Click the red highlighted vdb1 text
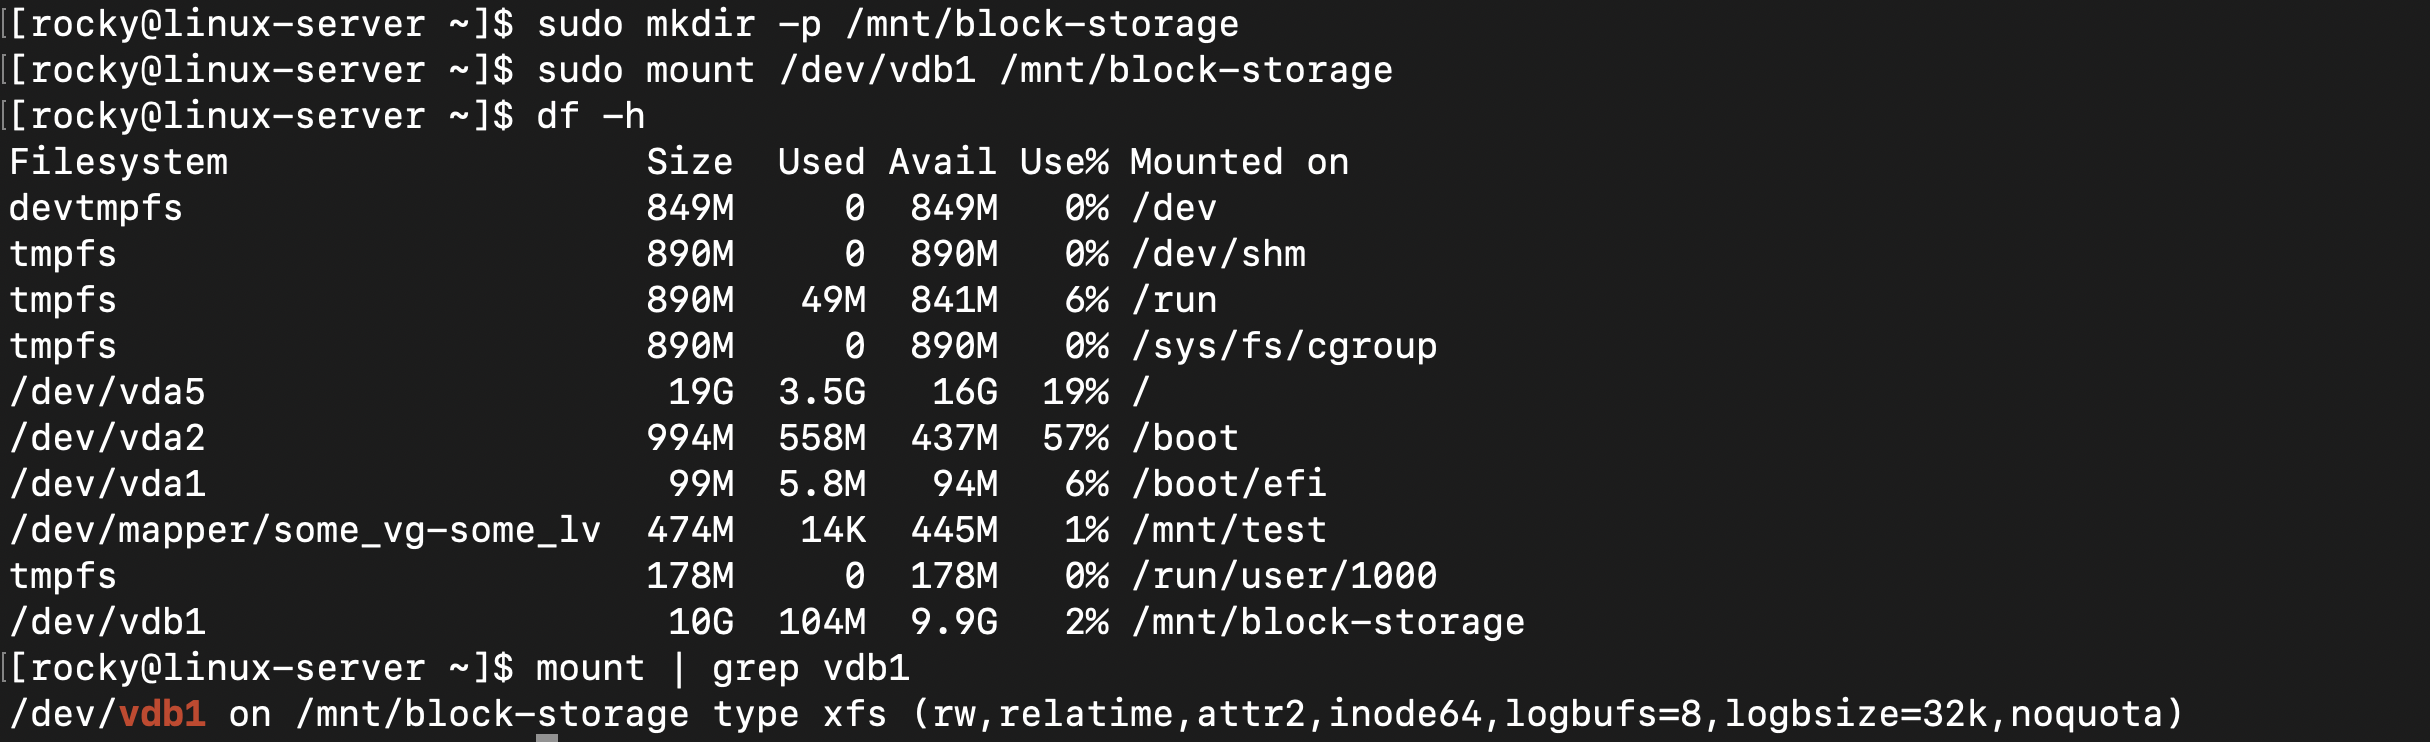Viewport: 2430px width, 742px height. coord(162,714)
